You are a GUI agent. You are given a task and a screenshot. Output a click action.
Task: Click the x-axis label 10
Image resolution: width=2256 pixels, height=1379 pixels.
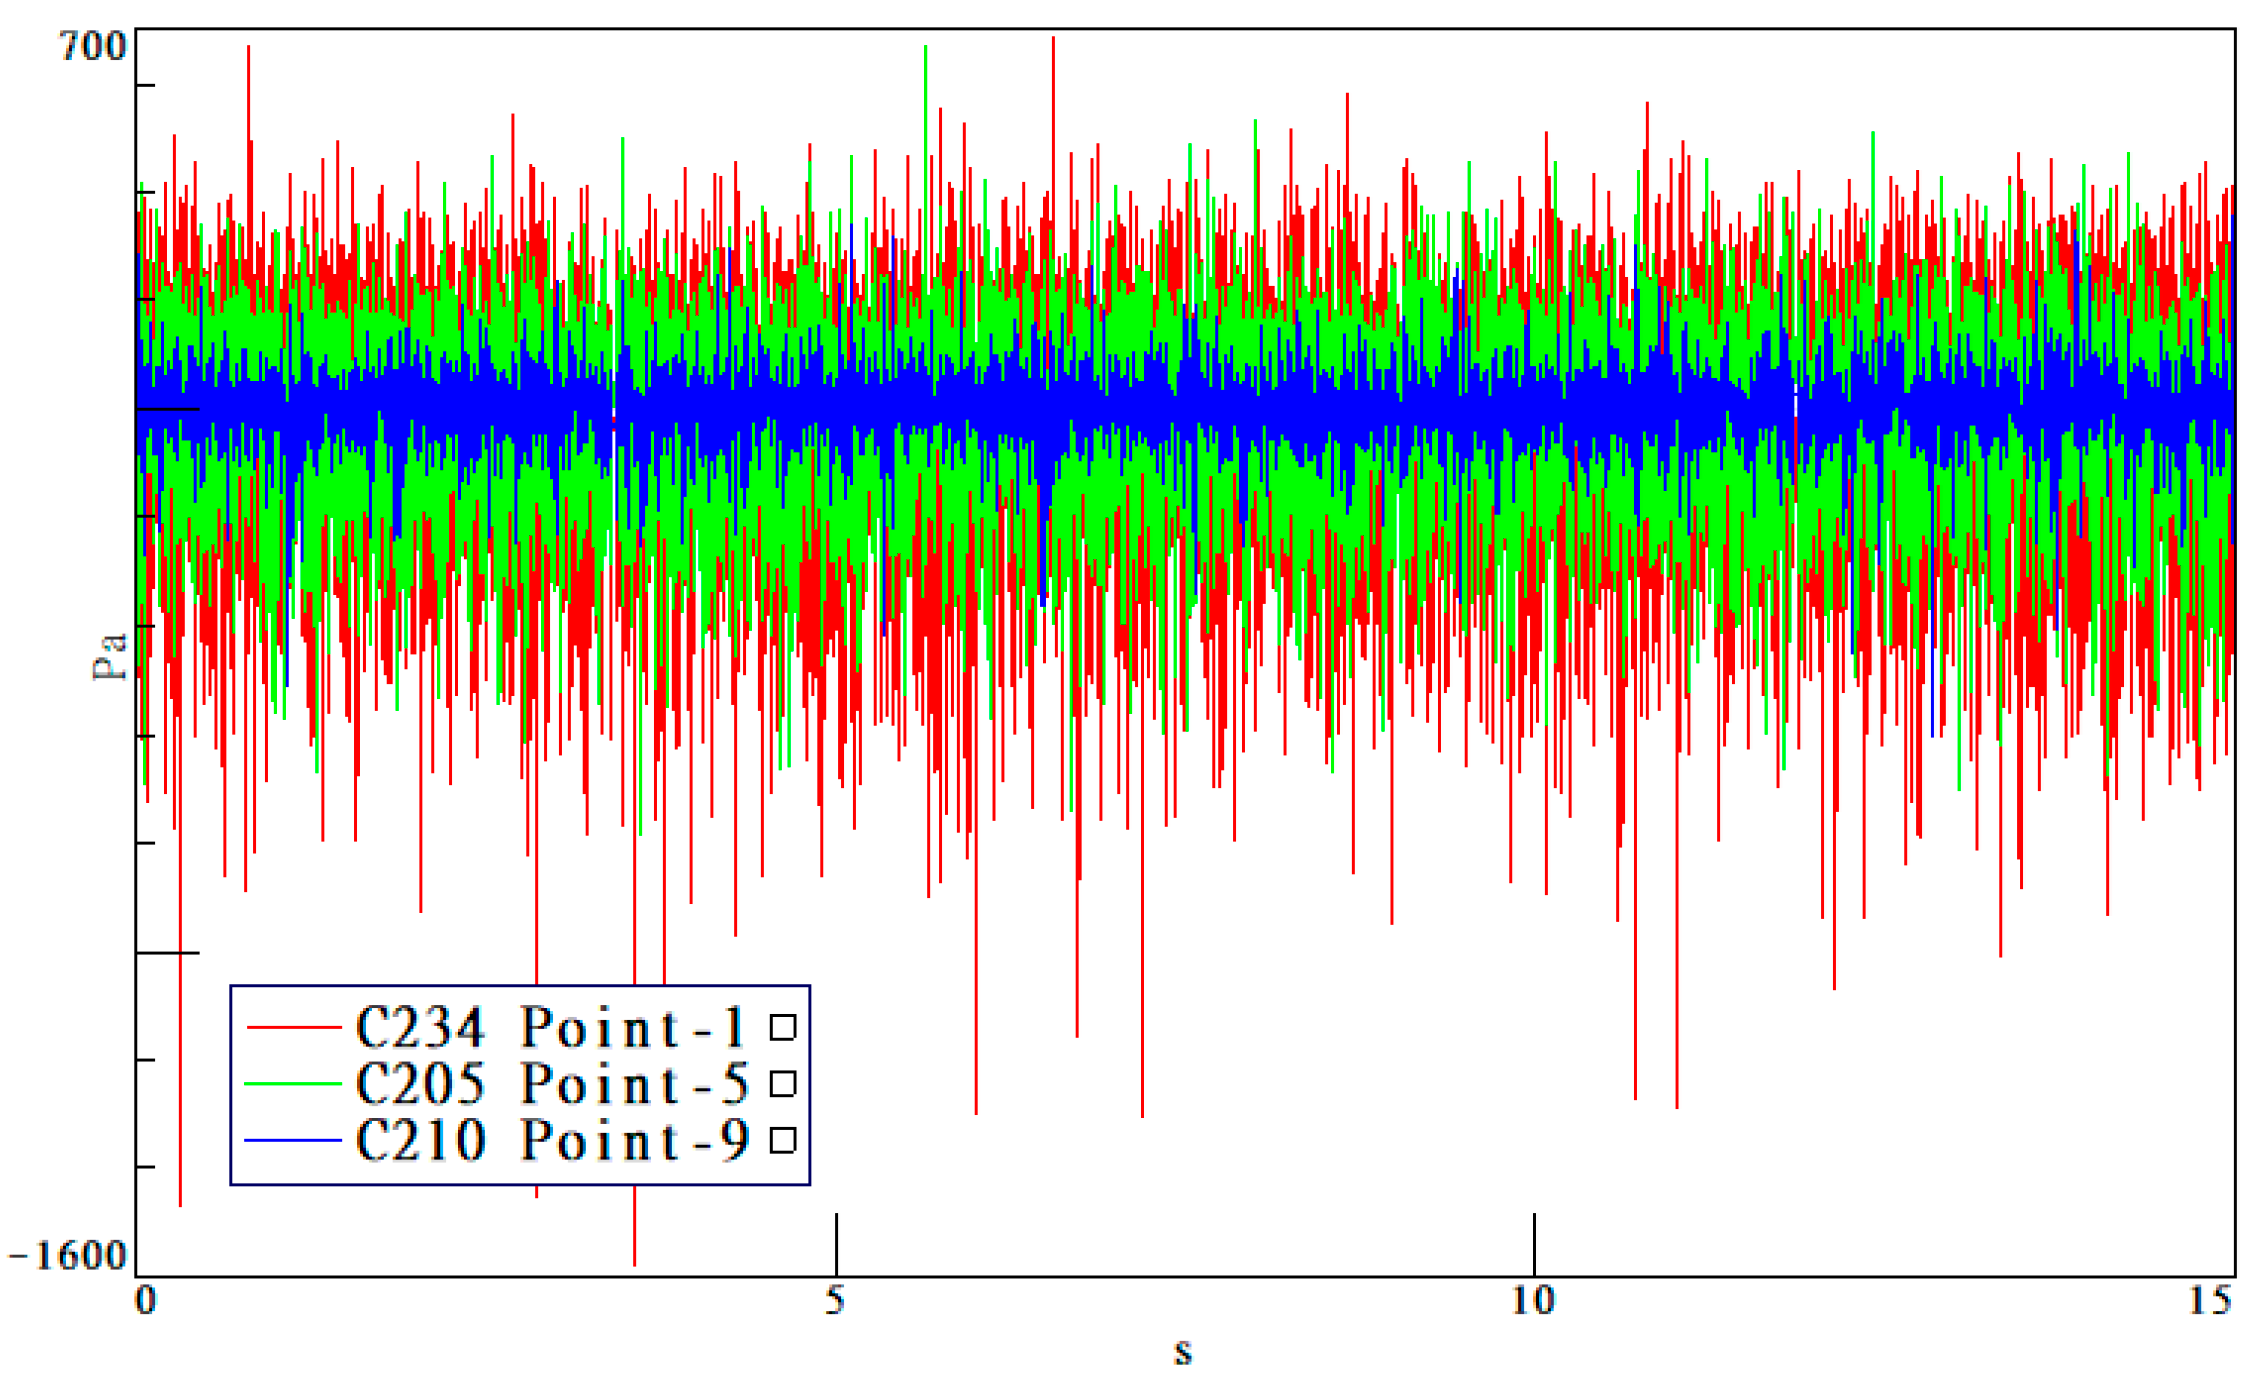point(1533,1300)
